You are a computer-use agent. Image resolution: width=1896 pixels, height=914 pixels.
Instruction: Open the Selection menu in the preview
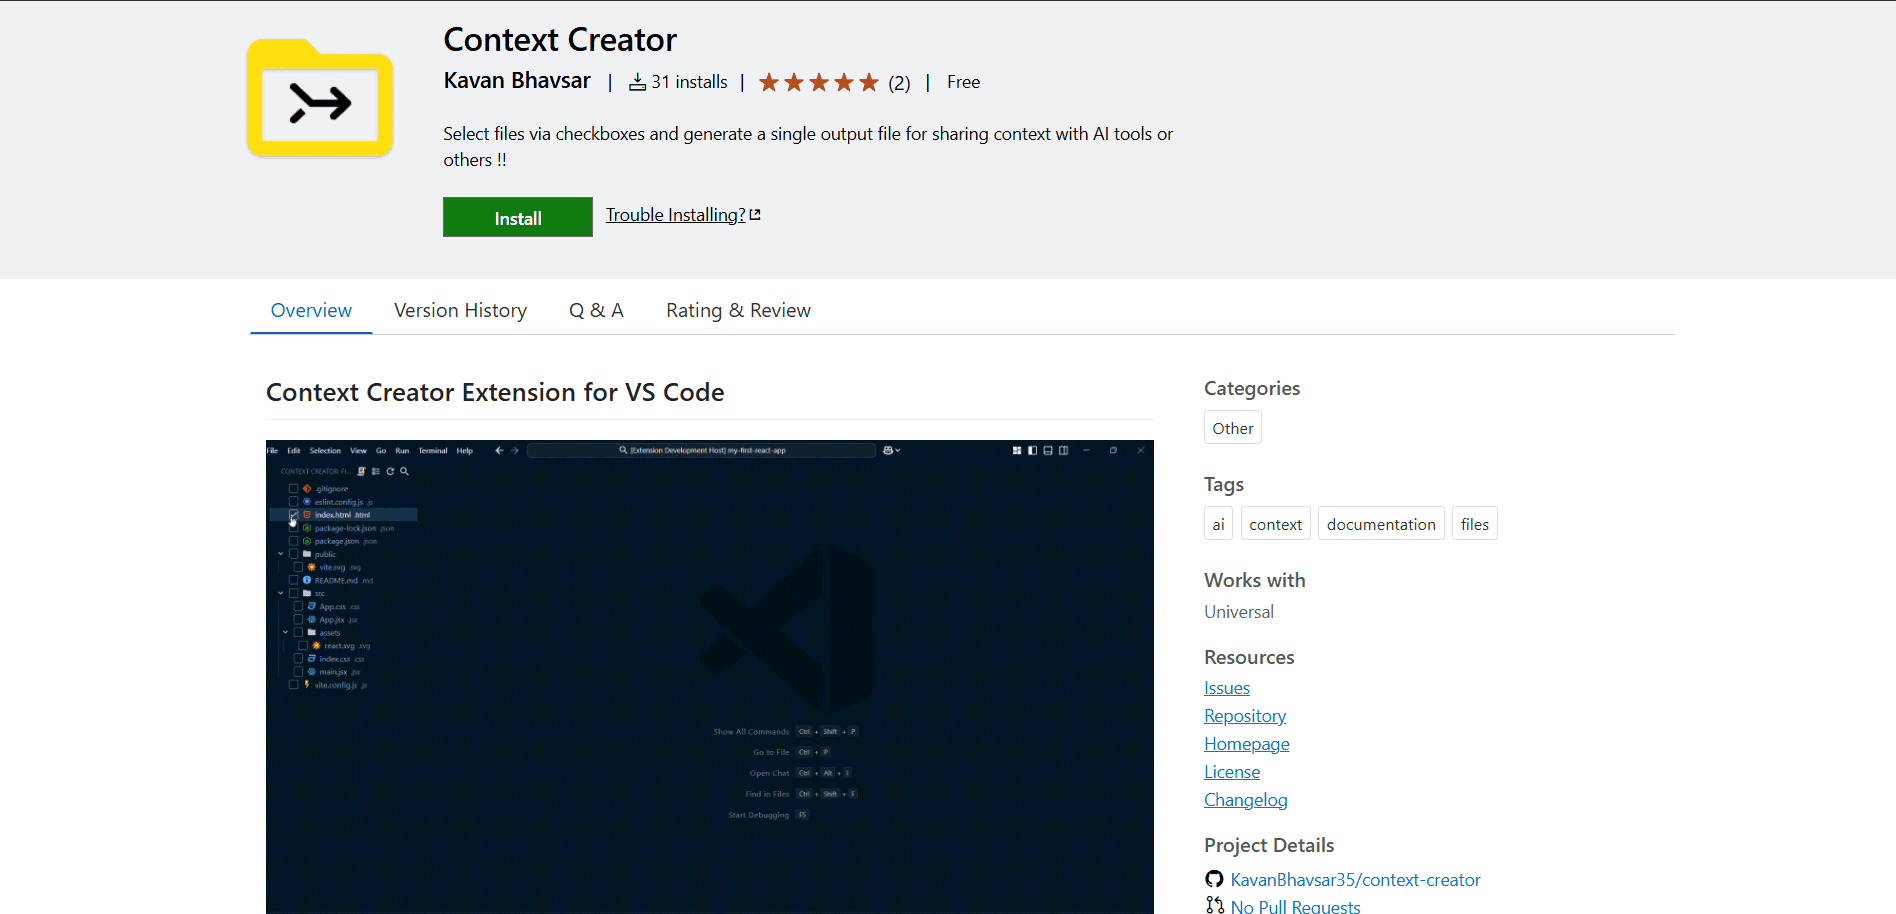click(x=325, y=451)
